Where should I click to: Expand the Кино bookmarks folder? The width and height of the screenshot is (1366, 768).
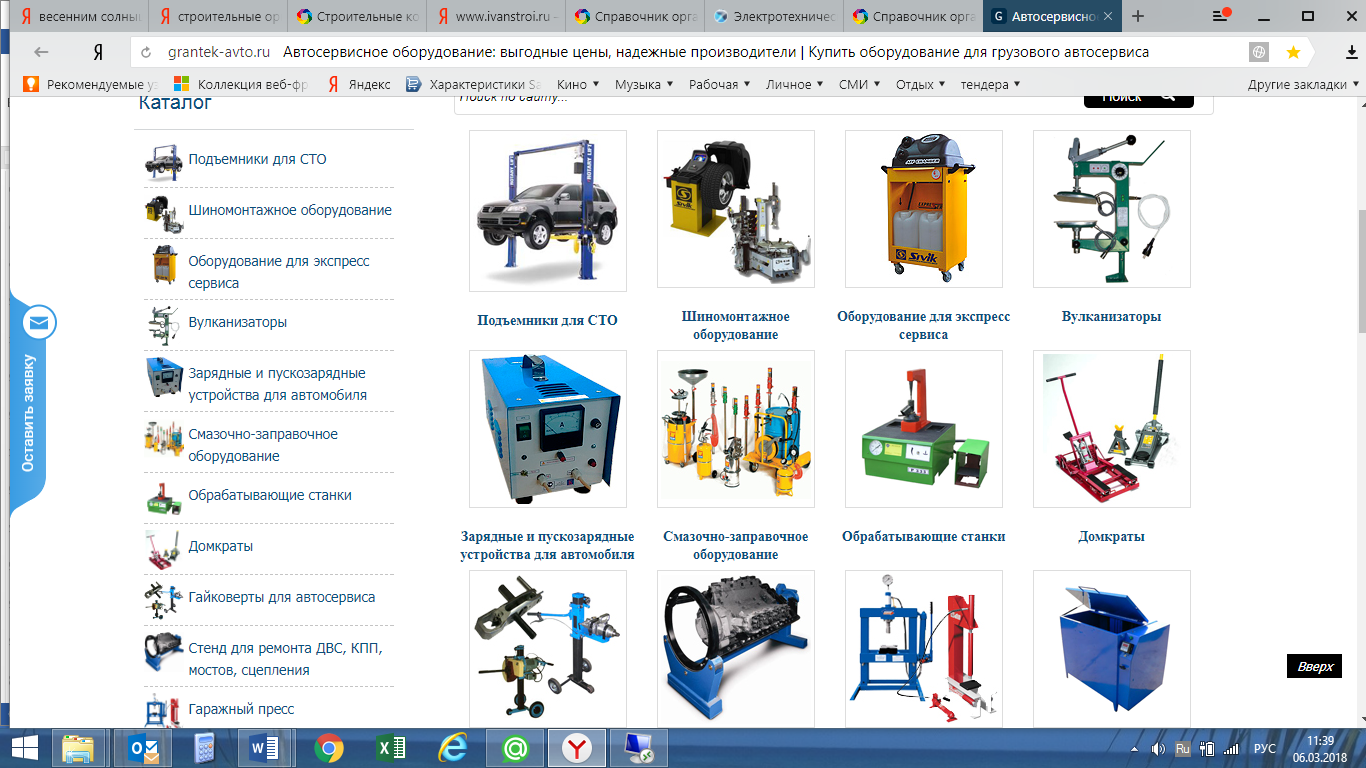coord(578,85)
